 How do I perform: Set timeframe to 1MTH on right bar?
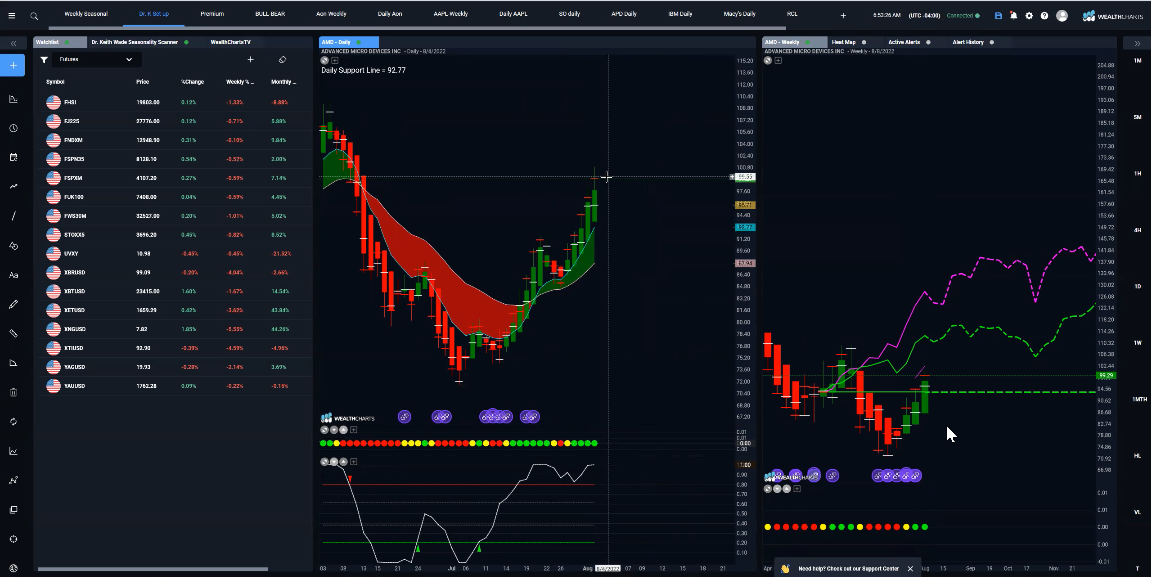[1139, 399]
